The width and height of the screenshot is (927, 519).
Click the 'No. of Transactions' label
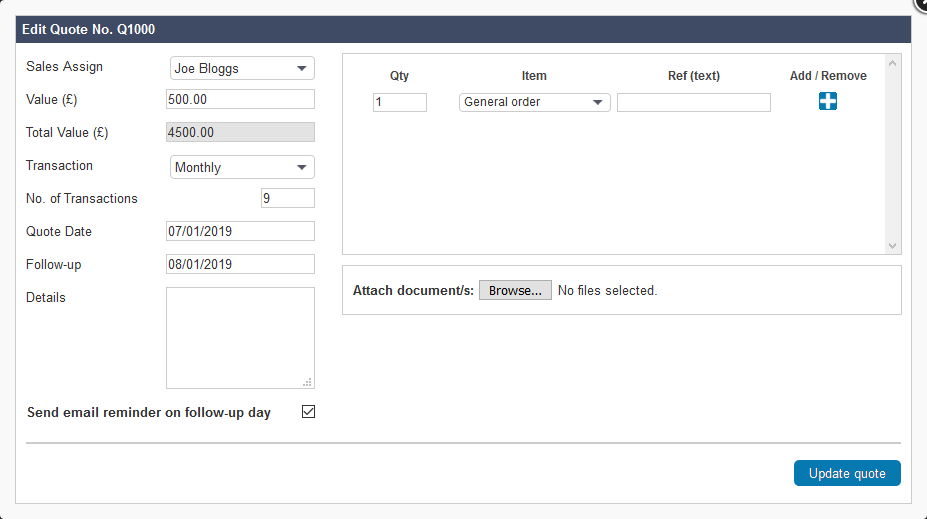(x=82, y=199)
